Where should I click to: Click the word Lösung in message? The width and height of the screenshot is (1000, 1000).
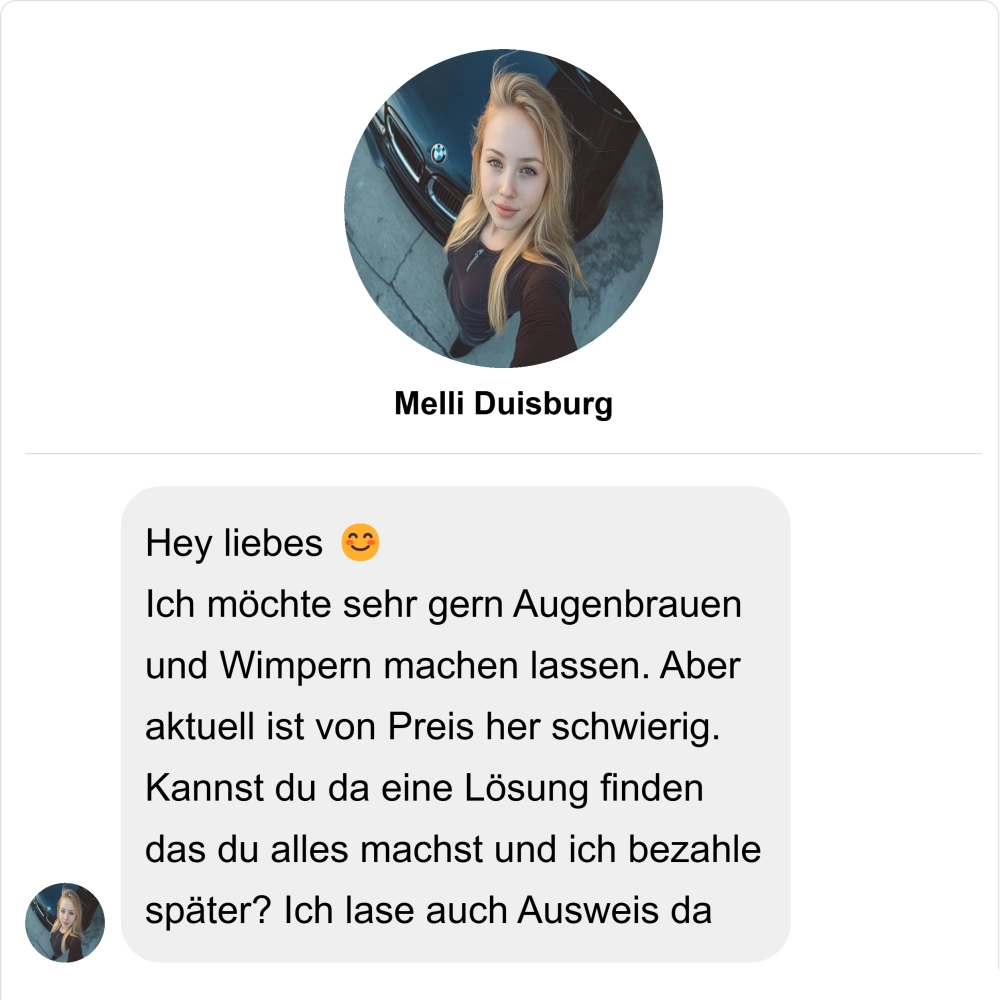click(x=526, y=788)
